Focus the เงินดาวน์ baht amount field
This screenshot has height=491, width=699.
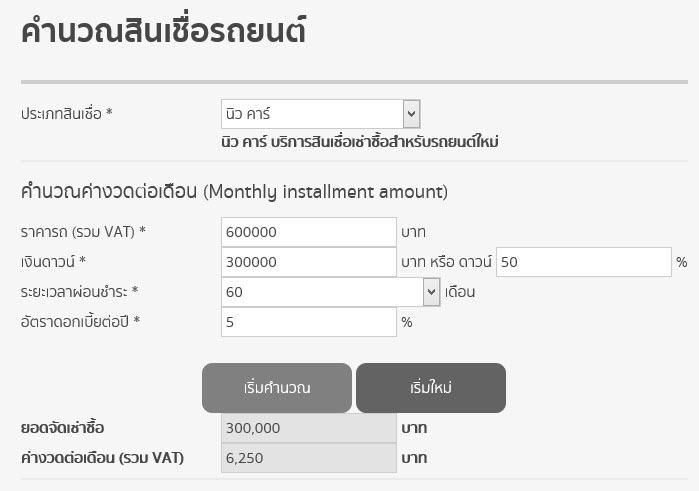click(308, 262)
